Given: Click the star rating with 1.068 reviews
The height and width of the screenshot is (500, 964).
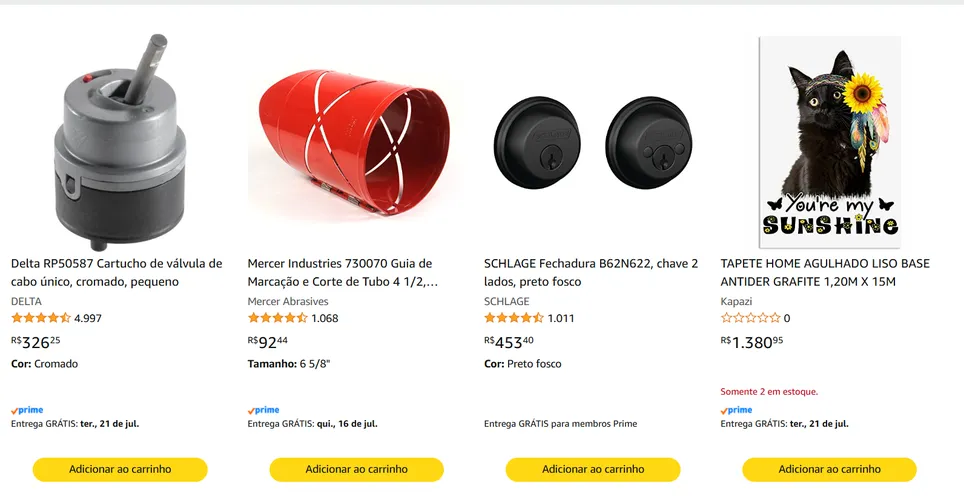Looking at the screenshot, I should click(x=277, y=318).
